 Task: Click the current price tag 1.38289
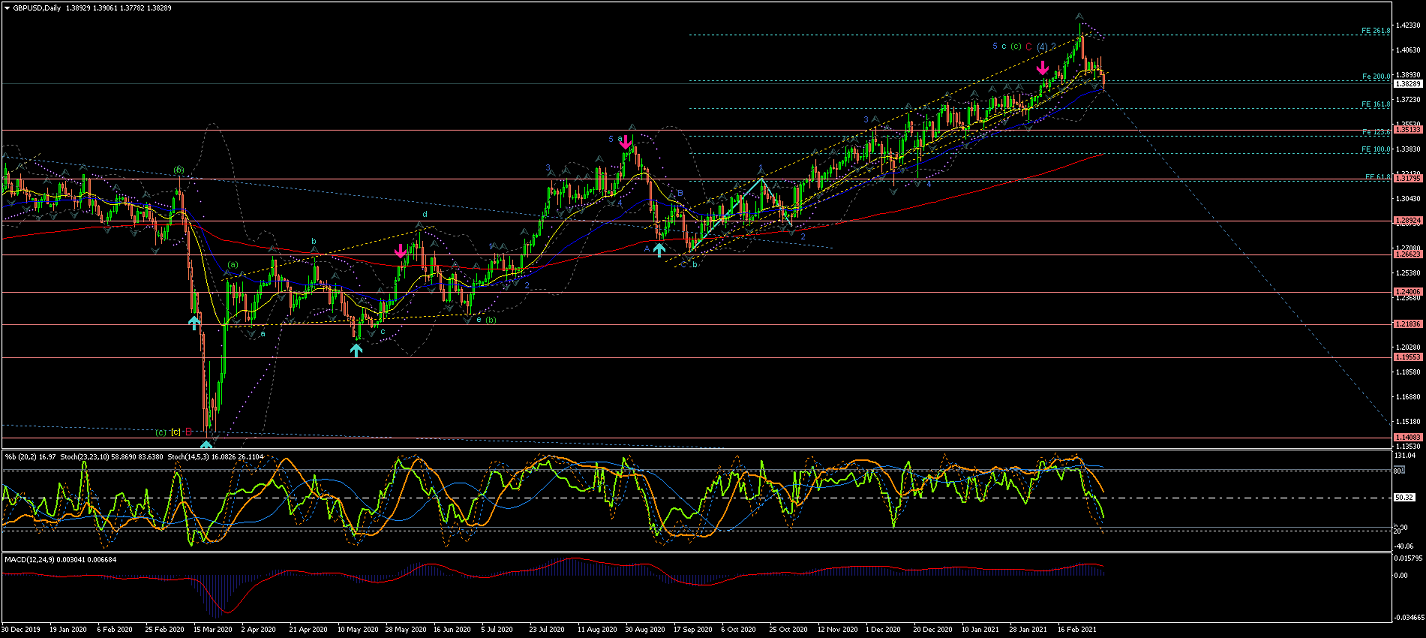[1408, 84]
